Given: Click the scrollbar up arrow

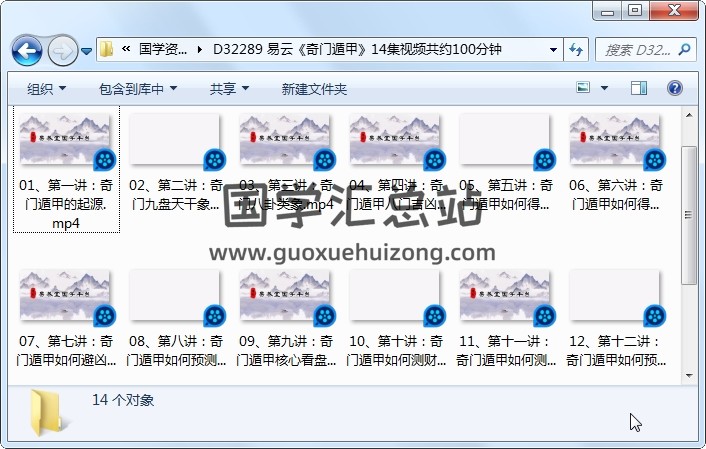Looking at the screenshot, I should pos(689,115).
